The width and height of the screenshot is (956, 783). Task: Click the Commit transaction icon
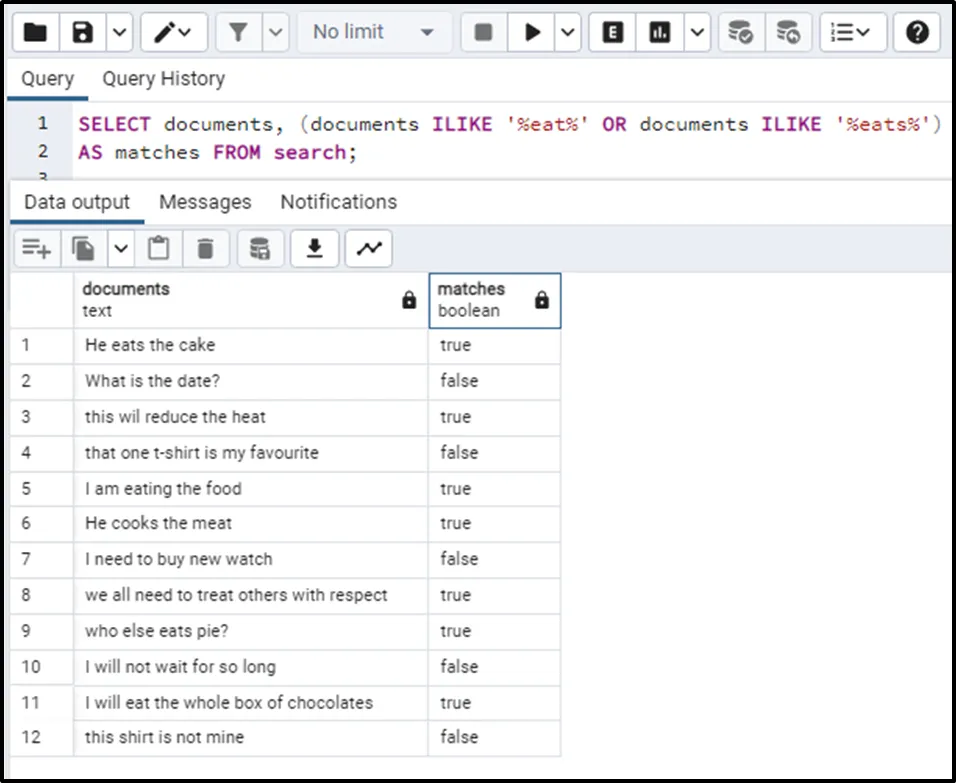click(740, 33)
